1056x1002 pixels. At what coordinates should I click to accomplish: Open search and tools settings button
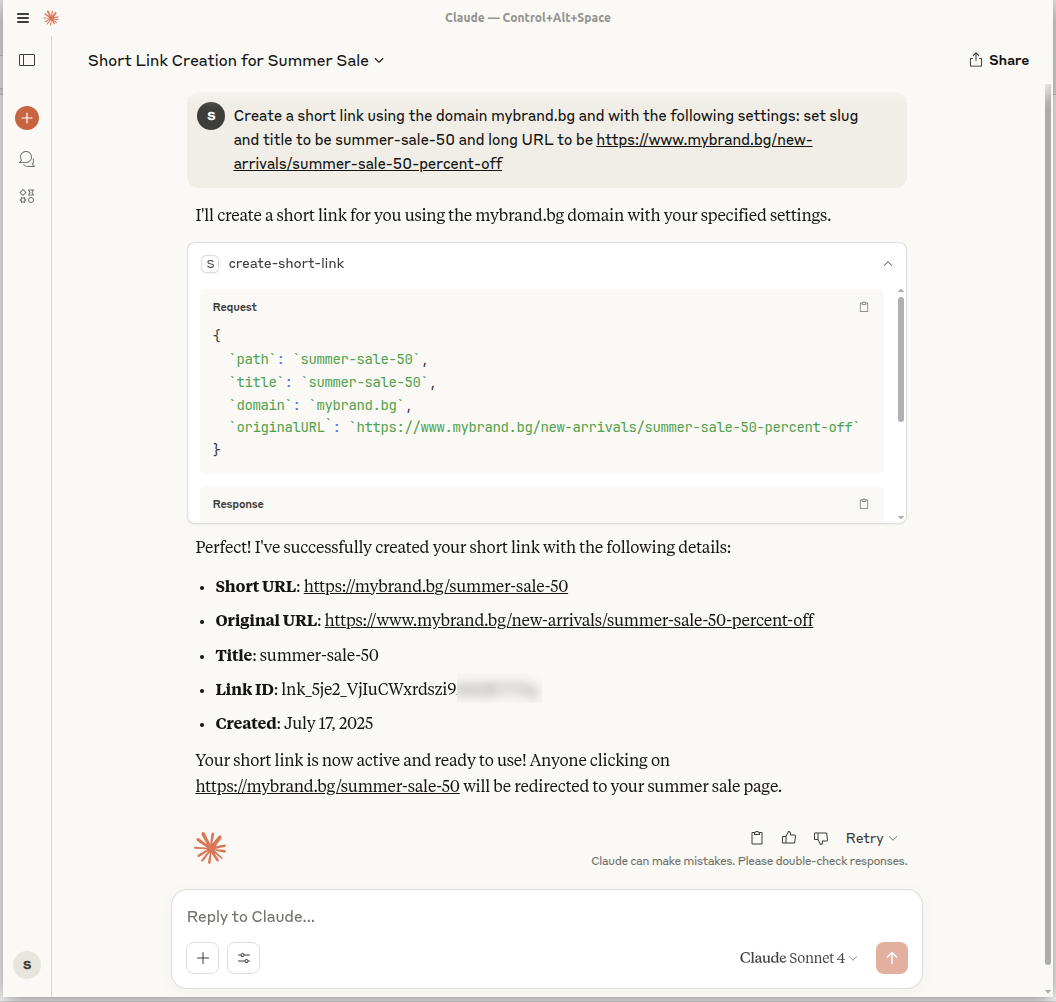tap(243, 958)
